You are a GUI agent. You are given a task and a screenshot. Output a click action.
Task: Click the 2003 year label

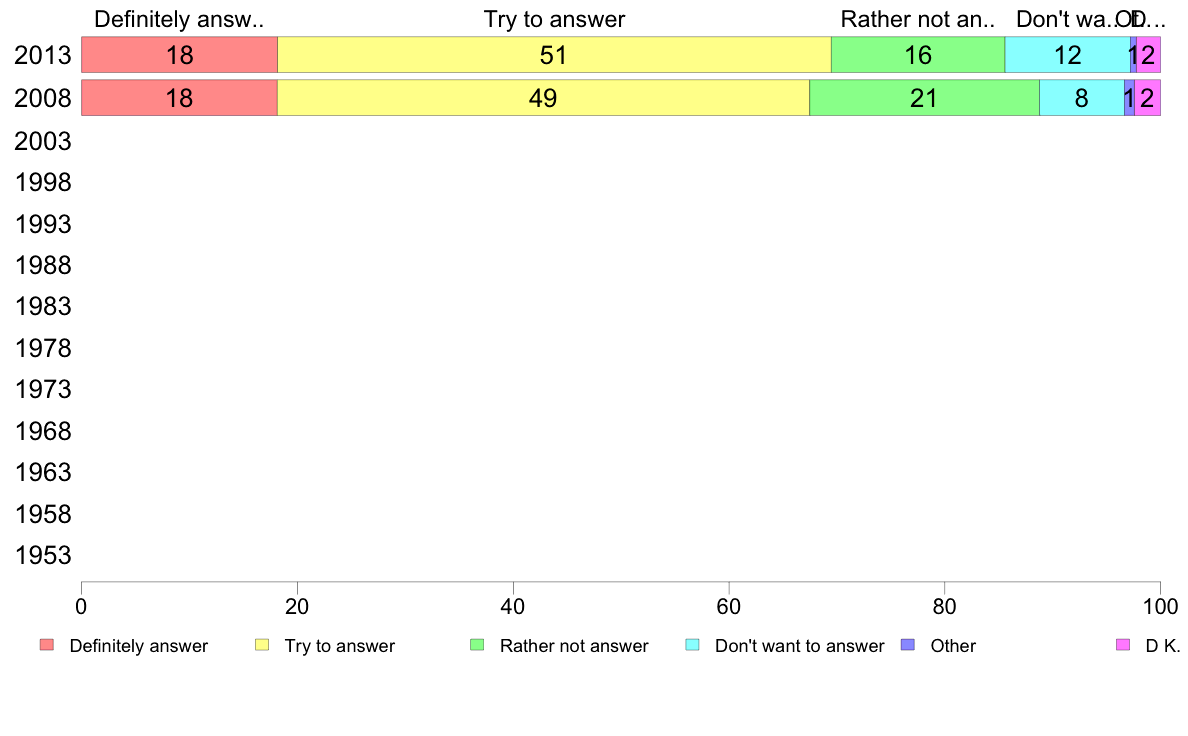click(43, 141)
